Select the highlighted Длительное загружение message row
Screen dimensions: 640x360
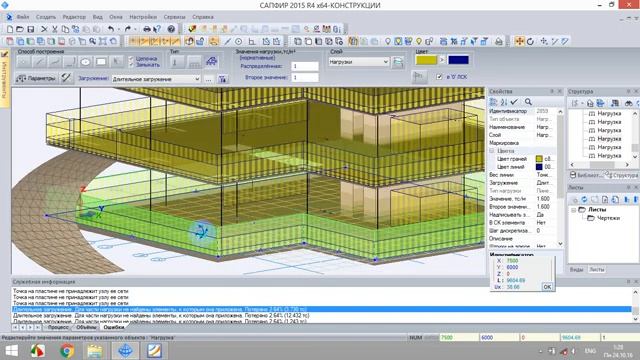click(322, 309)
